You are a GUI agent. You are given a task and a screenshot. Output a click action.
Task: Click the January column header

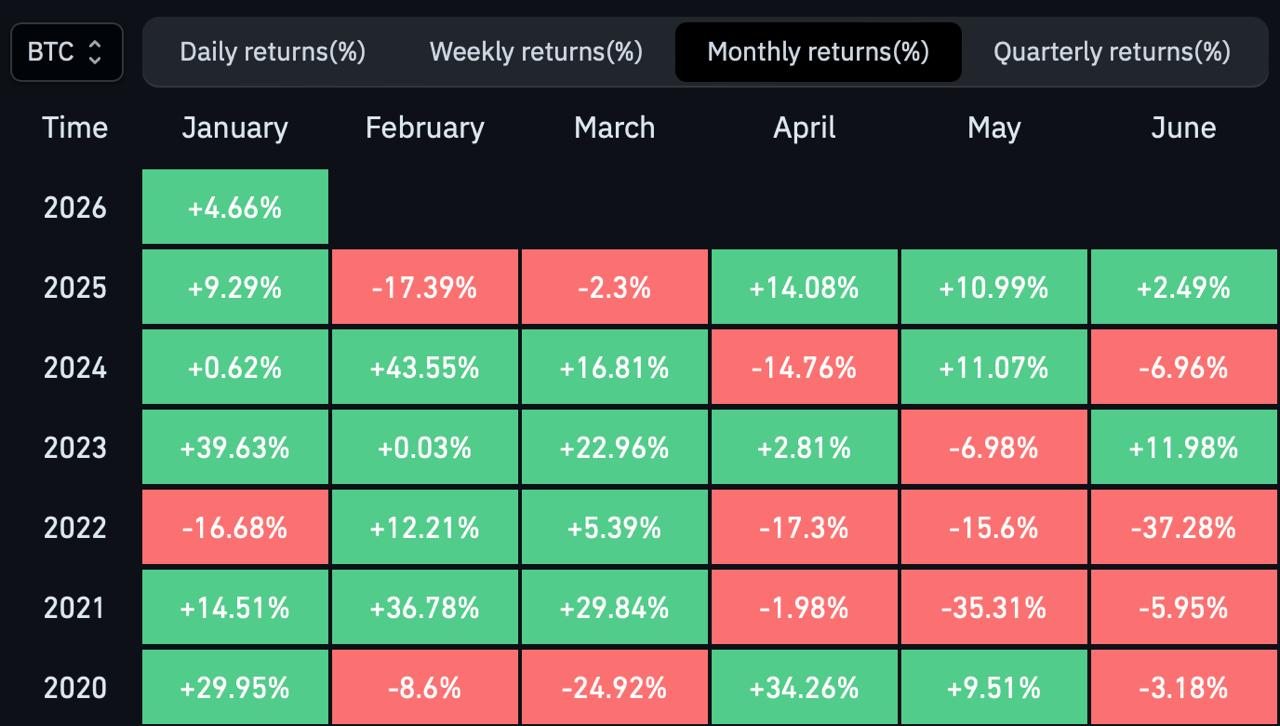click(x=235, y=128)
